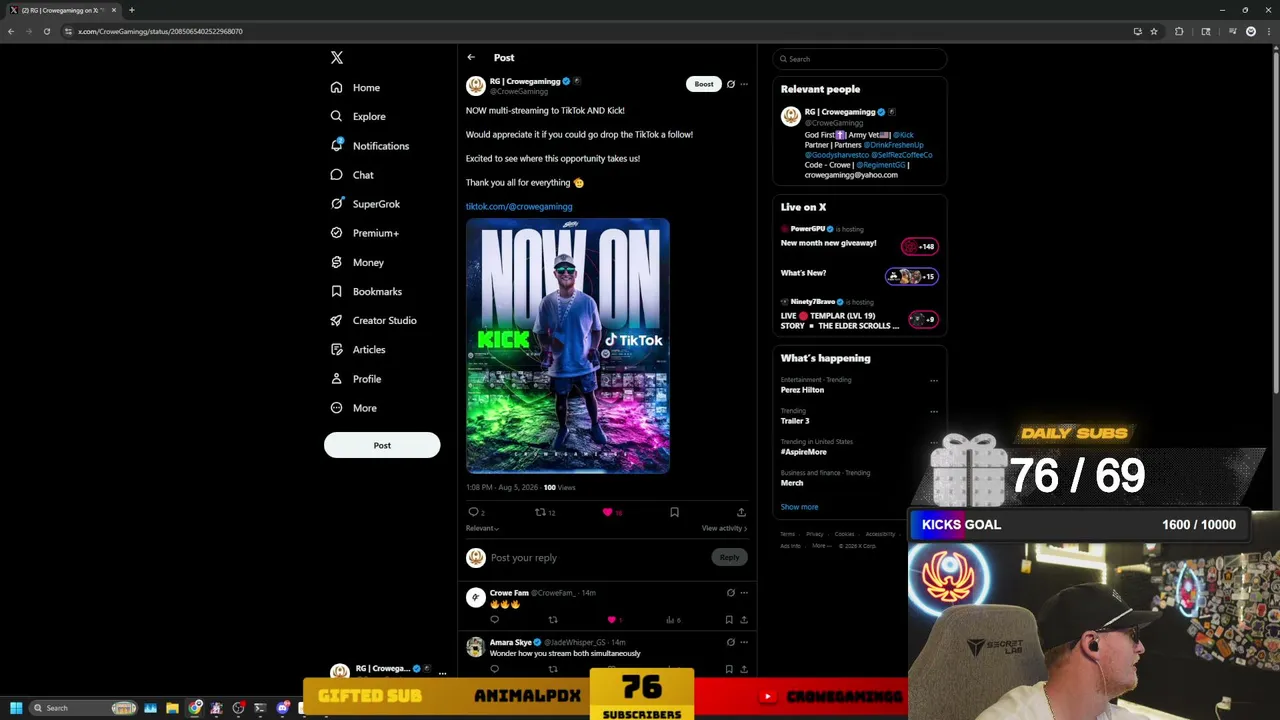The width and height of the screenshot is (1280, 720).
Task: Open Creator Studio in the sidebar
Action: coord(373,320)
